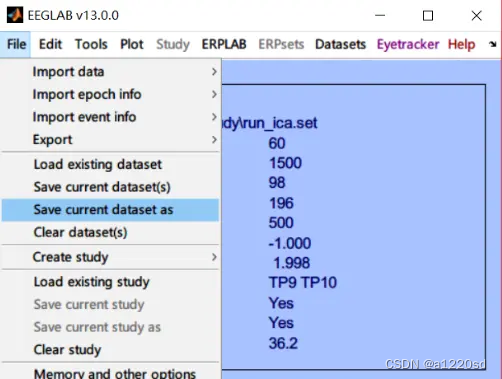
Task: Open the ERPsets menu
Action: pos(281,44)
